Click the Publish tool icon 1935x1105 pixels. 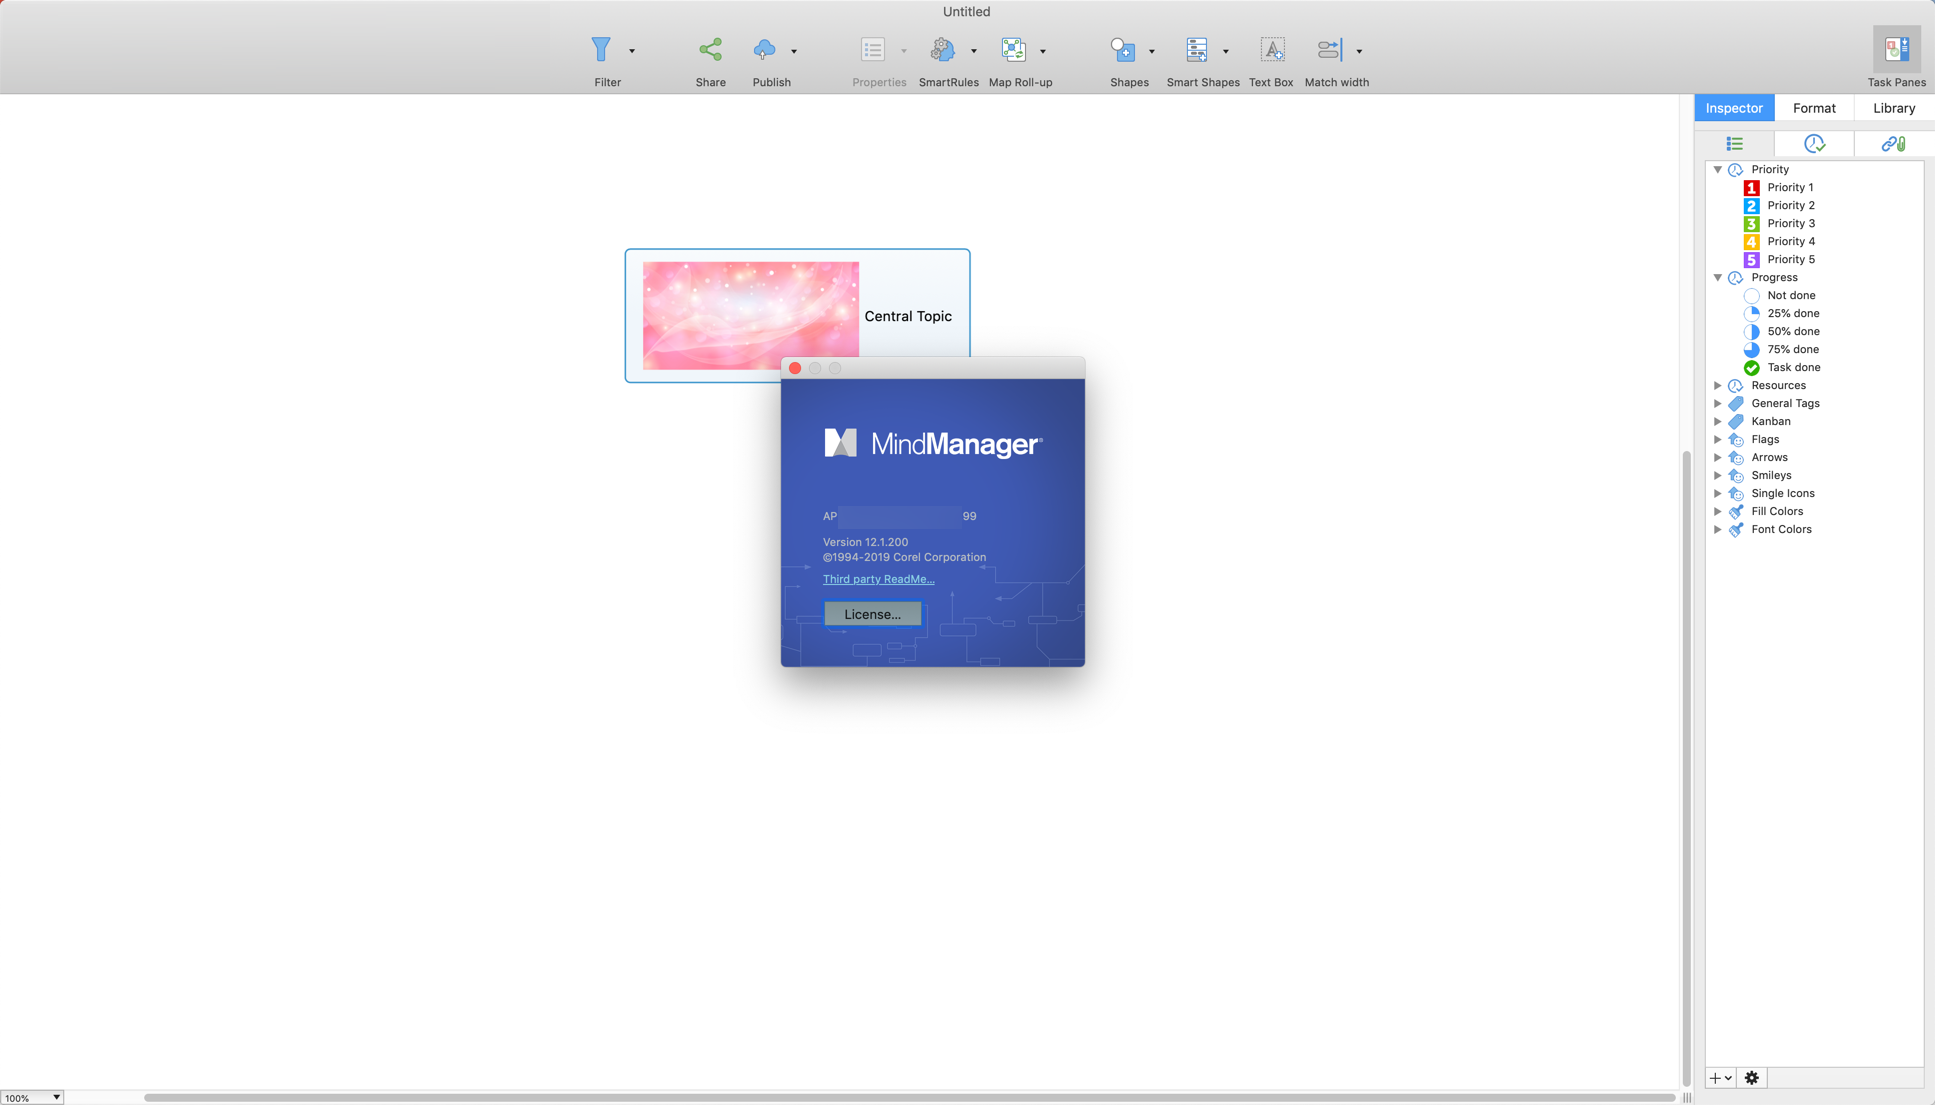pyautogui.click(x=764, y=49)
